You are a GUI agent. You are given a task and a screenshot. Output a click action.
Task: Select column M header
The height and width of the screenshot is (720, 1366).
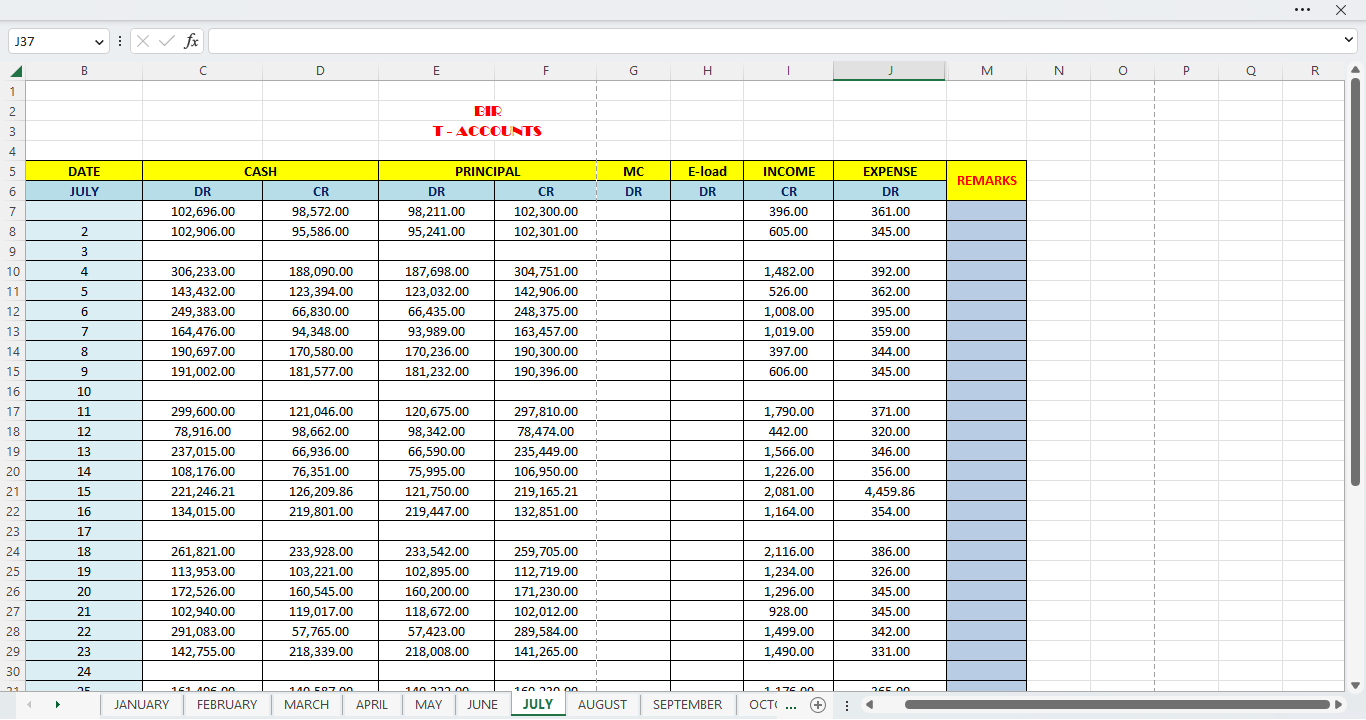click(987, 71)
